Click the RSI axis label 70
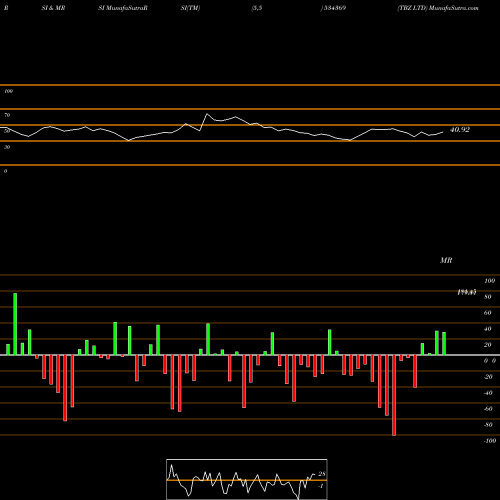Screen dimensions: 500x500 pos(7,115)
